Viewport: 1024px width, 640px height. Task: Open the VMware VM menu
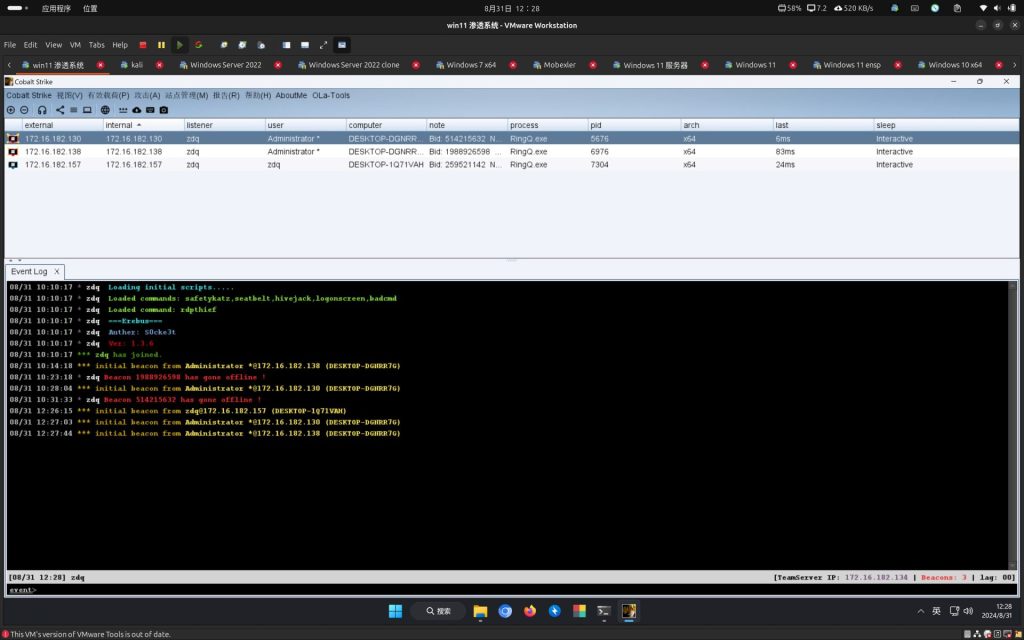(x=75, y=45)
